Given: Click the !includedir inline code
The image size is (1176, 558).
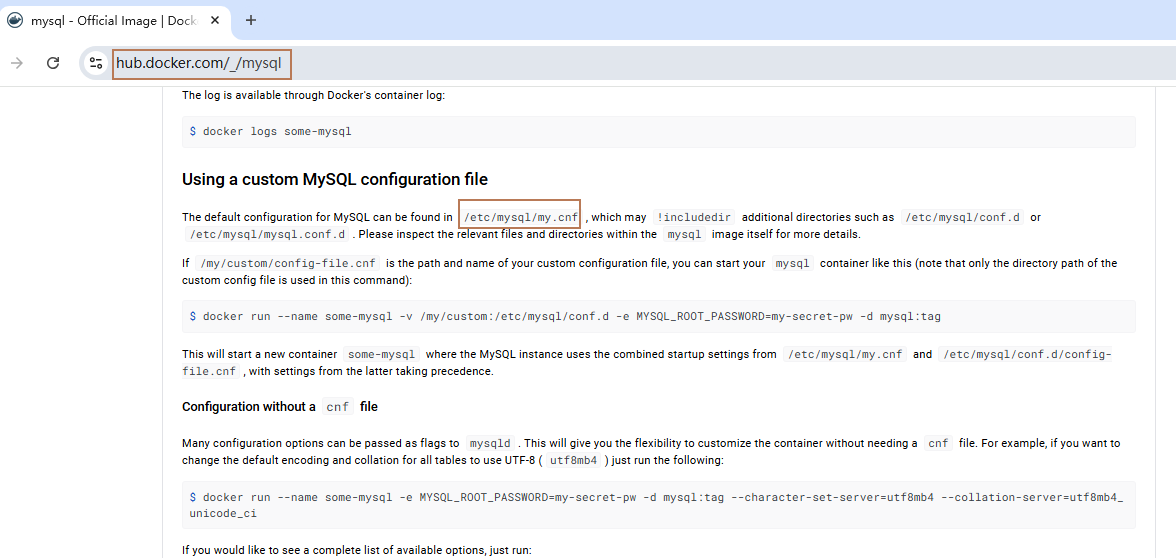Looking at the screenshot, I should [694, 218].
